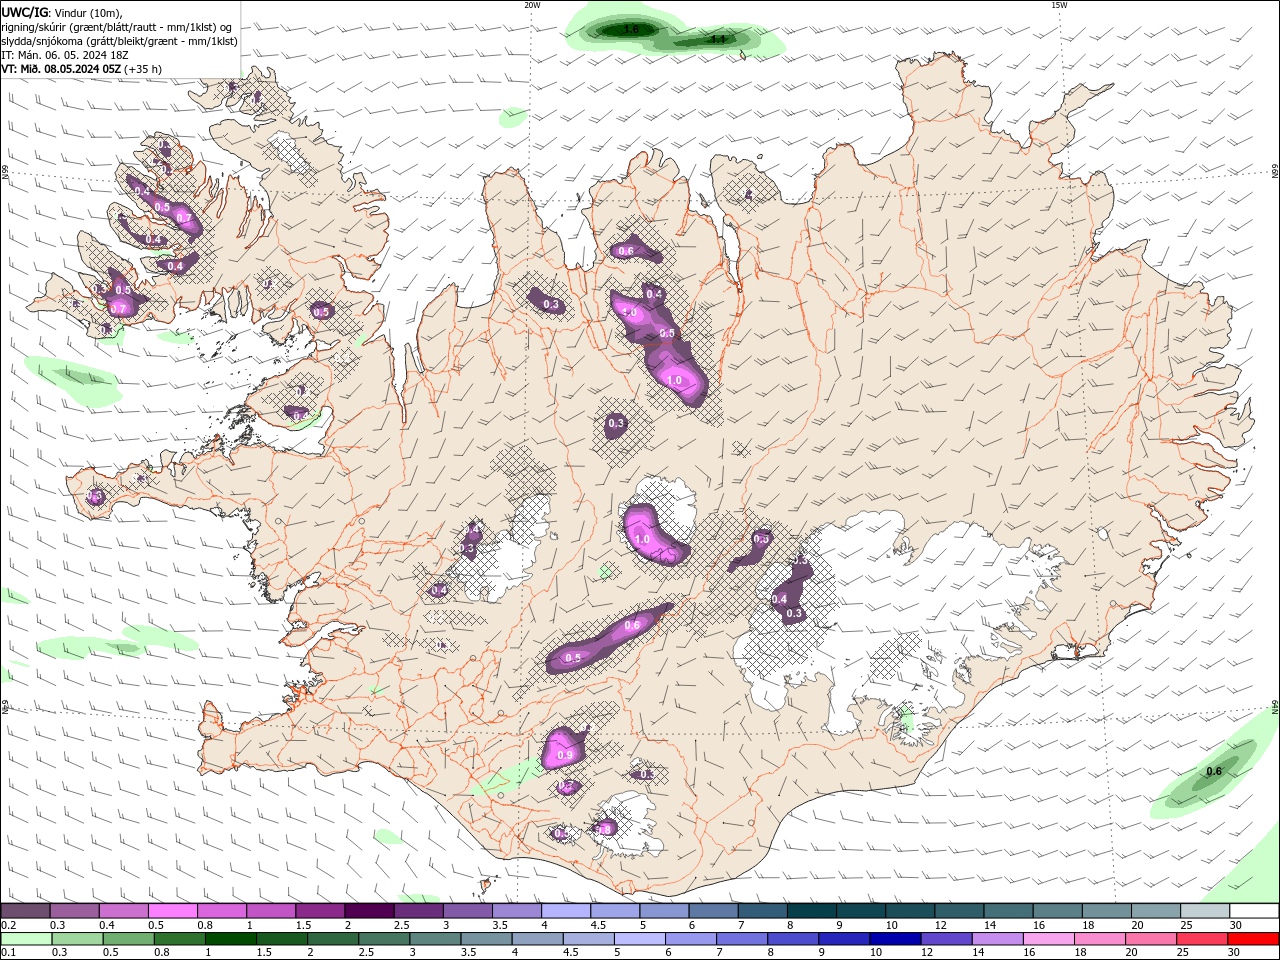Click the 10 label in the lower legend row
Viewport: 1280px width, 960px height.
pos(875,953)
